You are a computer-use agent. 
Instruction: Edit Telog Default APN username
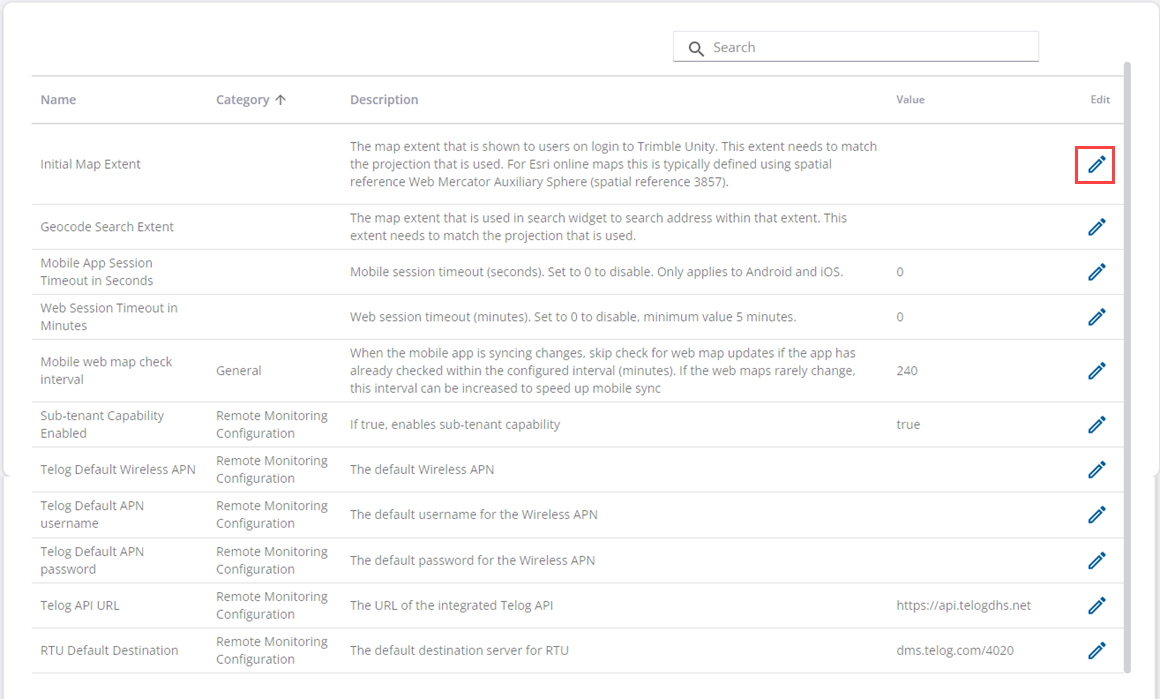(x=1096, y=515)
